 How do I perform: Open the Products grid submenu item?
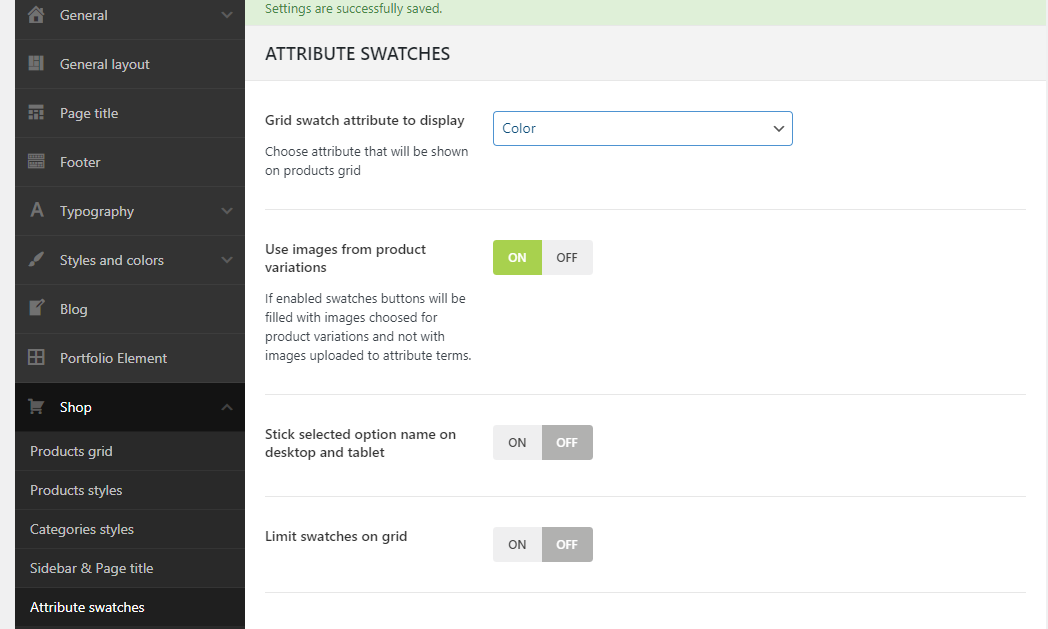point(71,451)
